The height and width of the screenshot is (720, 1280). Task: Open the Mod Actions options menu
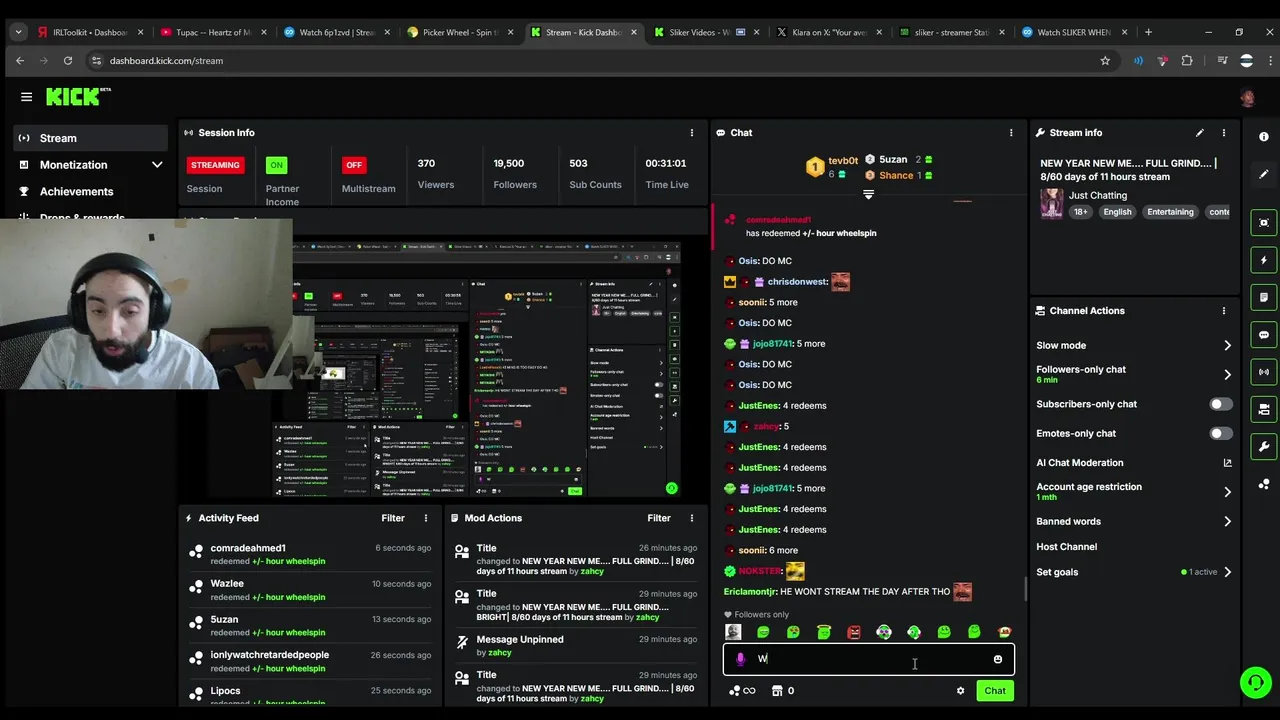pos(691,518)
